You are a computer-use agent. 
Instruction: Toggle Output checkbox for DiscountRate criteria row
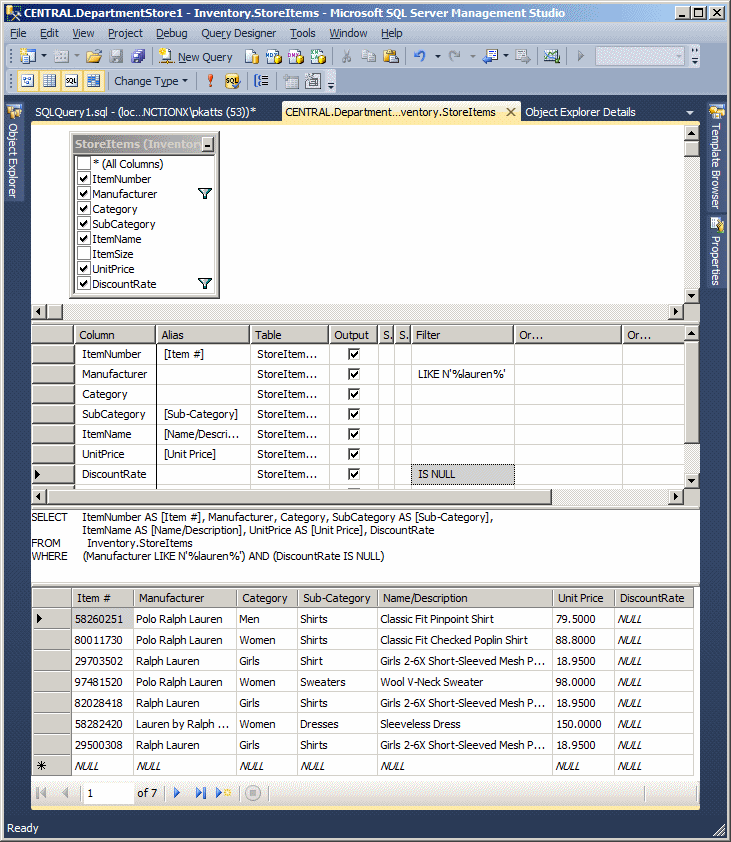[x=354, y=474]
